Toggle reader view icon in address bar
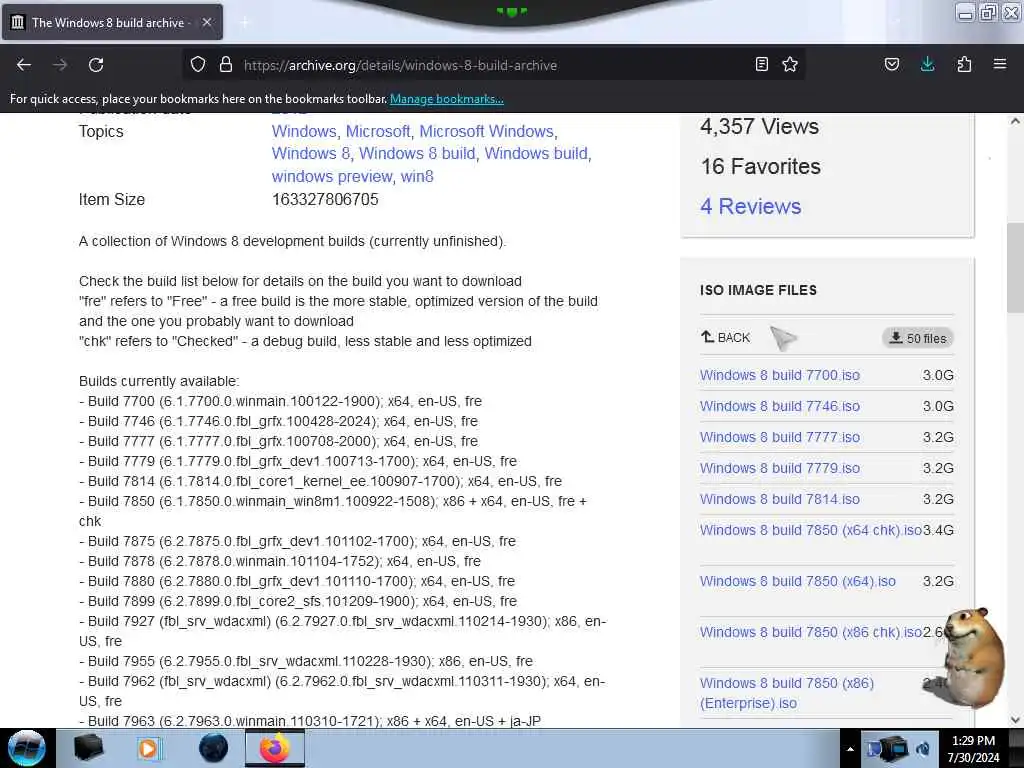 click(761, 64)
